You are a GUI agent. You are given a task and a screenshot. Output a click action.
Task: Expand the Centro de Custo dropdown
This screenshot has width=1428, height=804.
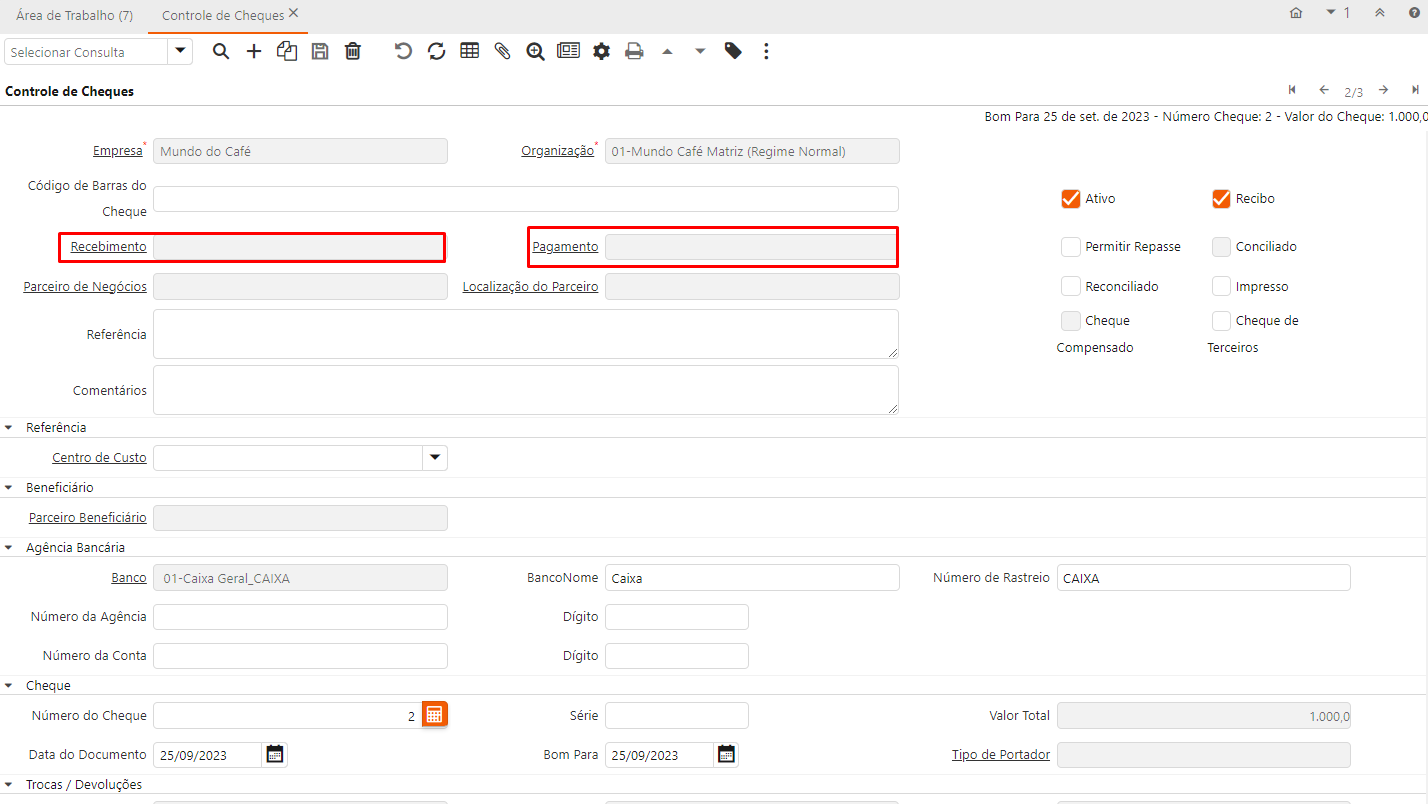(434, 458)
